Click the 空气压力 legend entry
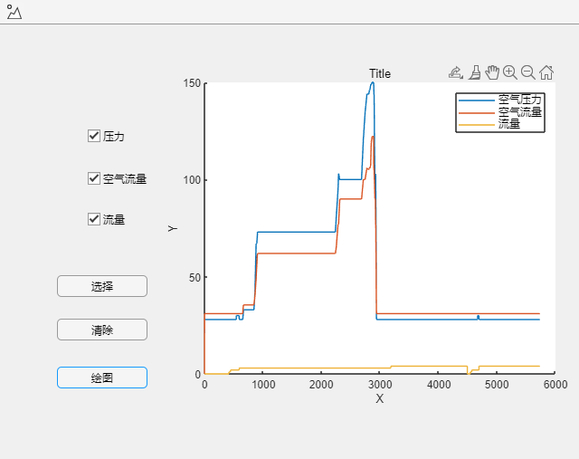 pos(520,99)
